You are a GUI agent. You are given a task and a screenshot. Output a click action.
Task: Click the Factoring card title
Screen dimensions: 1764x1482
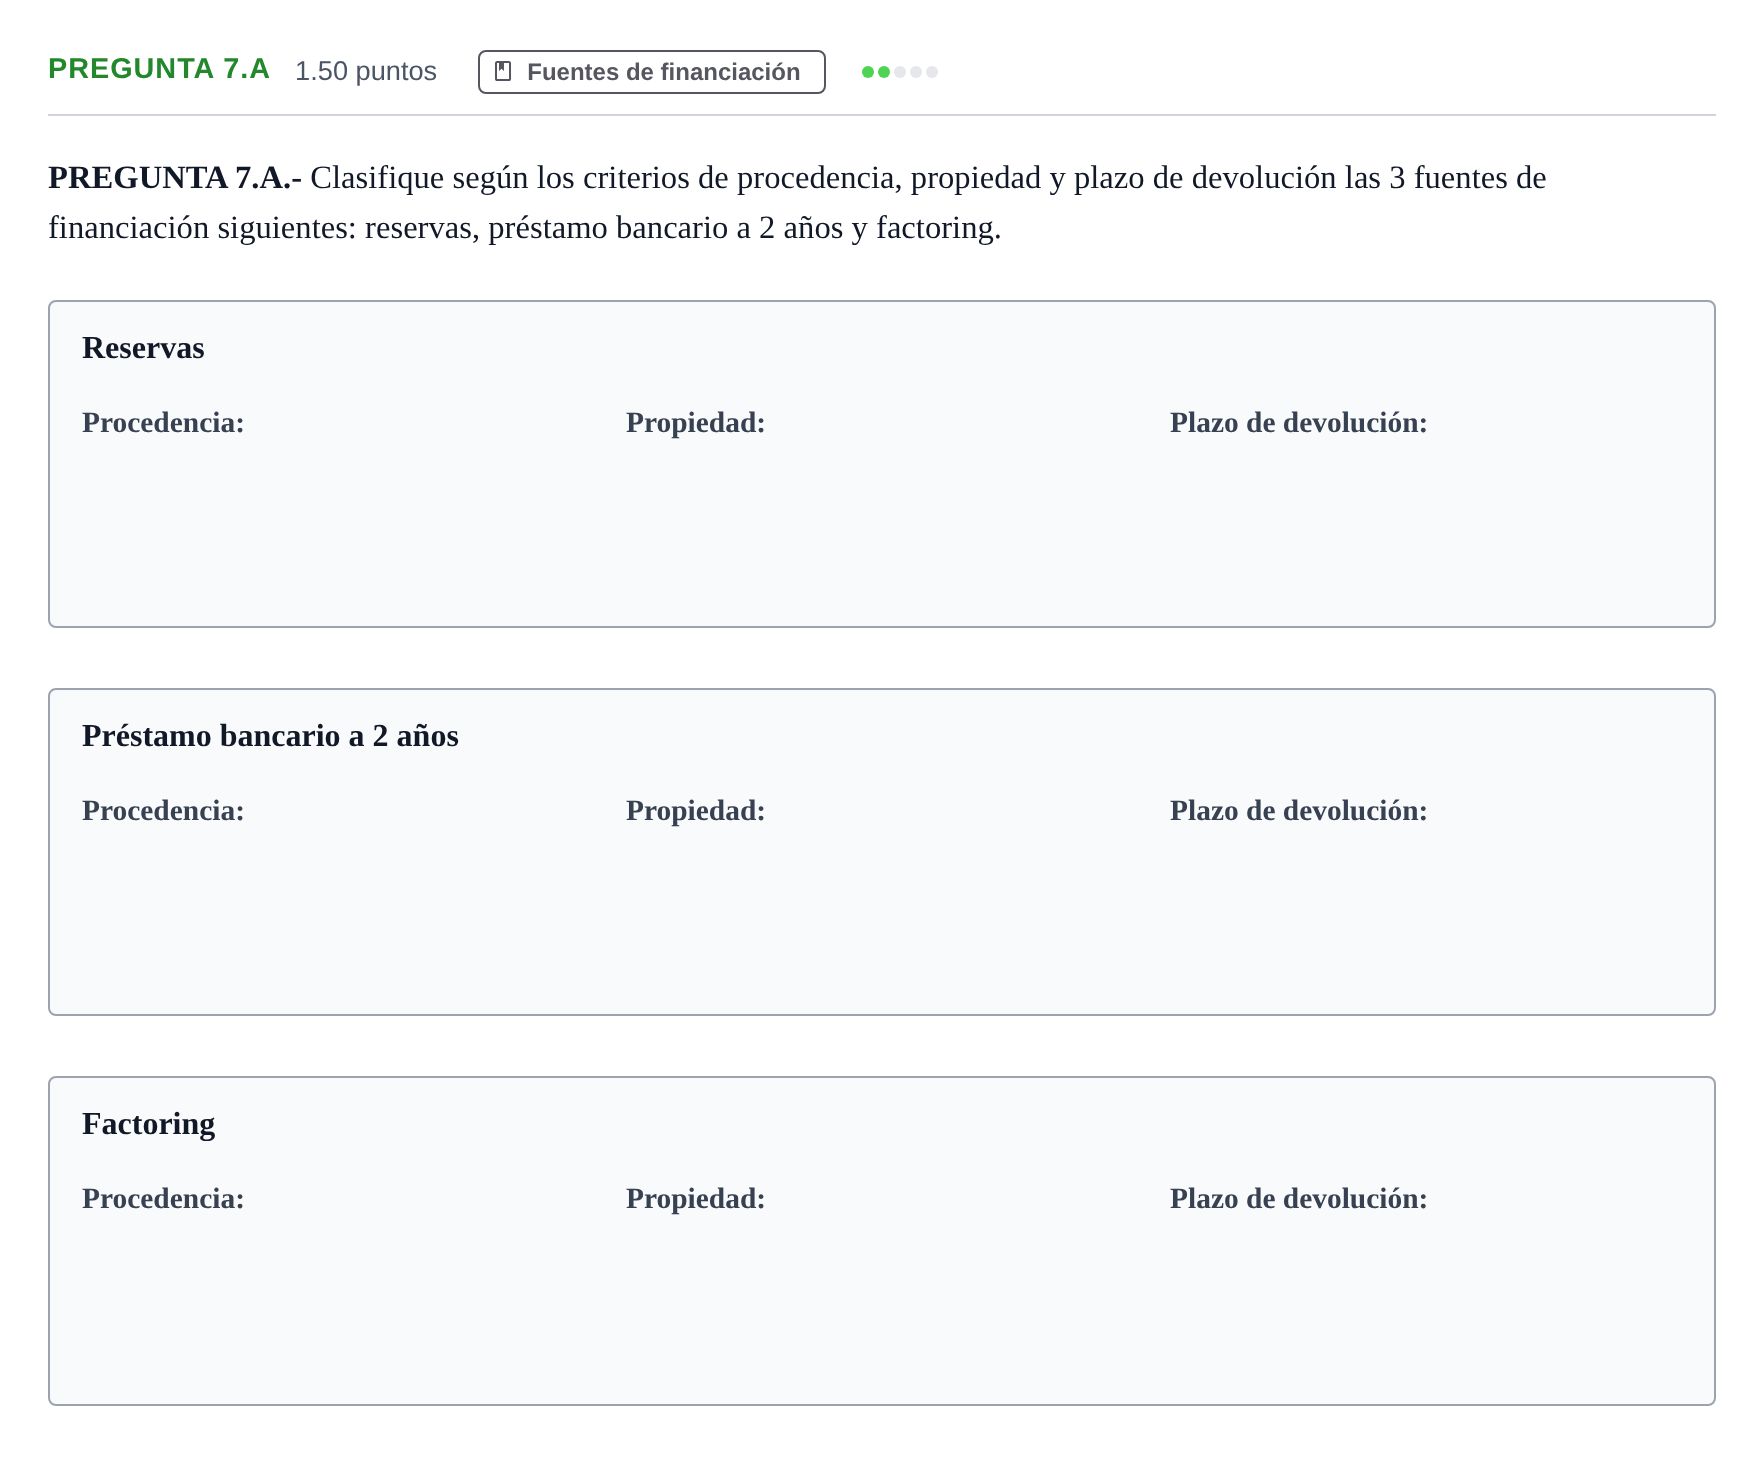pos(148,1124)
